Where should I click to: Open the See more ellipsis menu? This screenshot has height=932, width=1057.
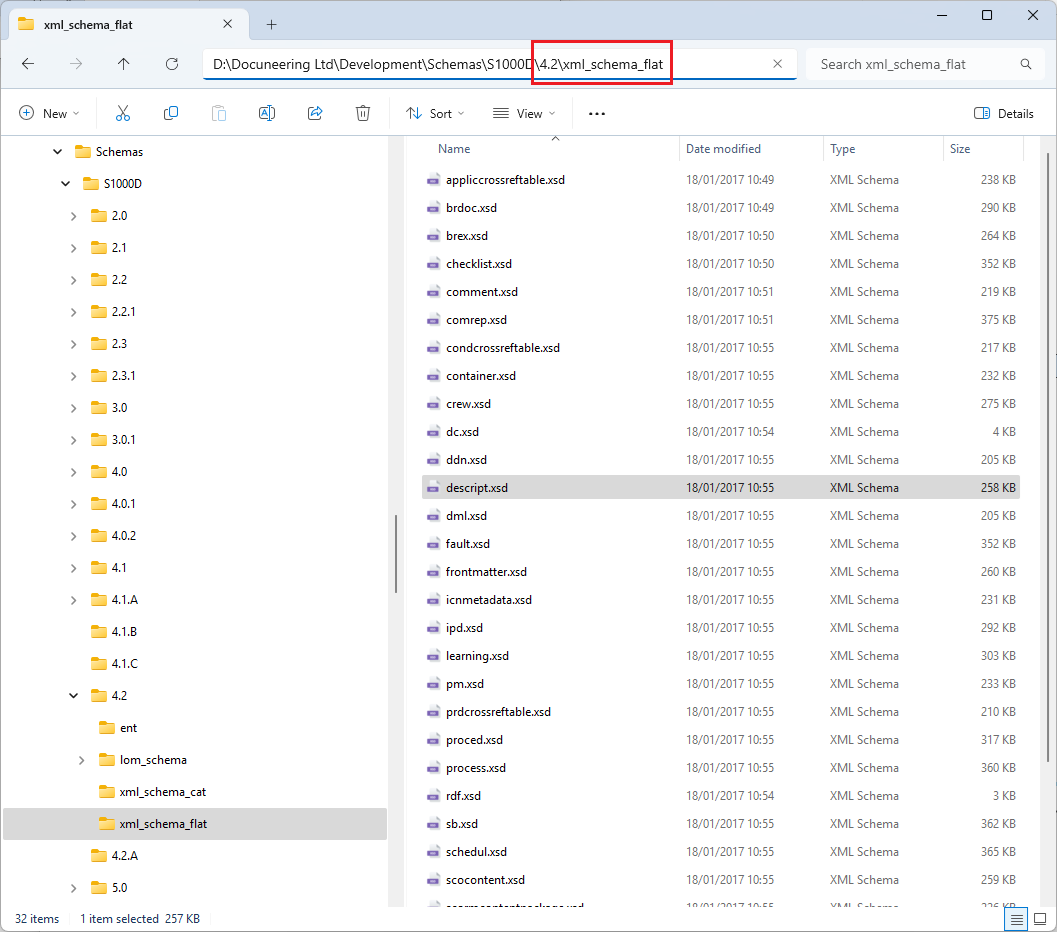(597, 114)
